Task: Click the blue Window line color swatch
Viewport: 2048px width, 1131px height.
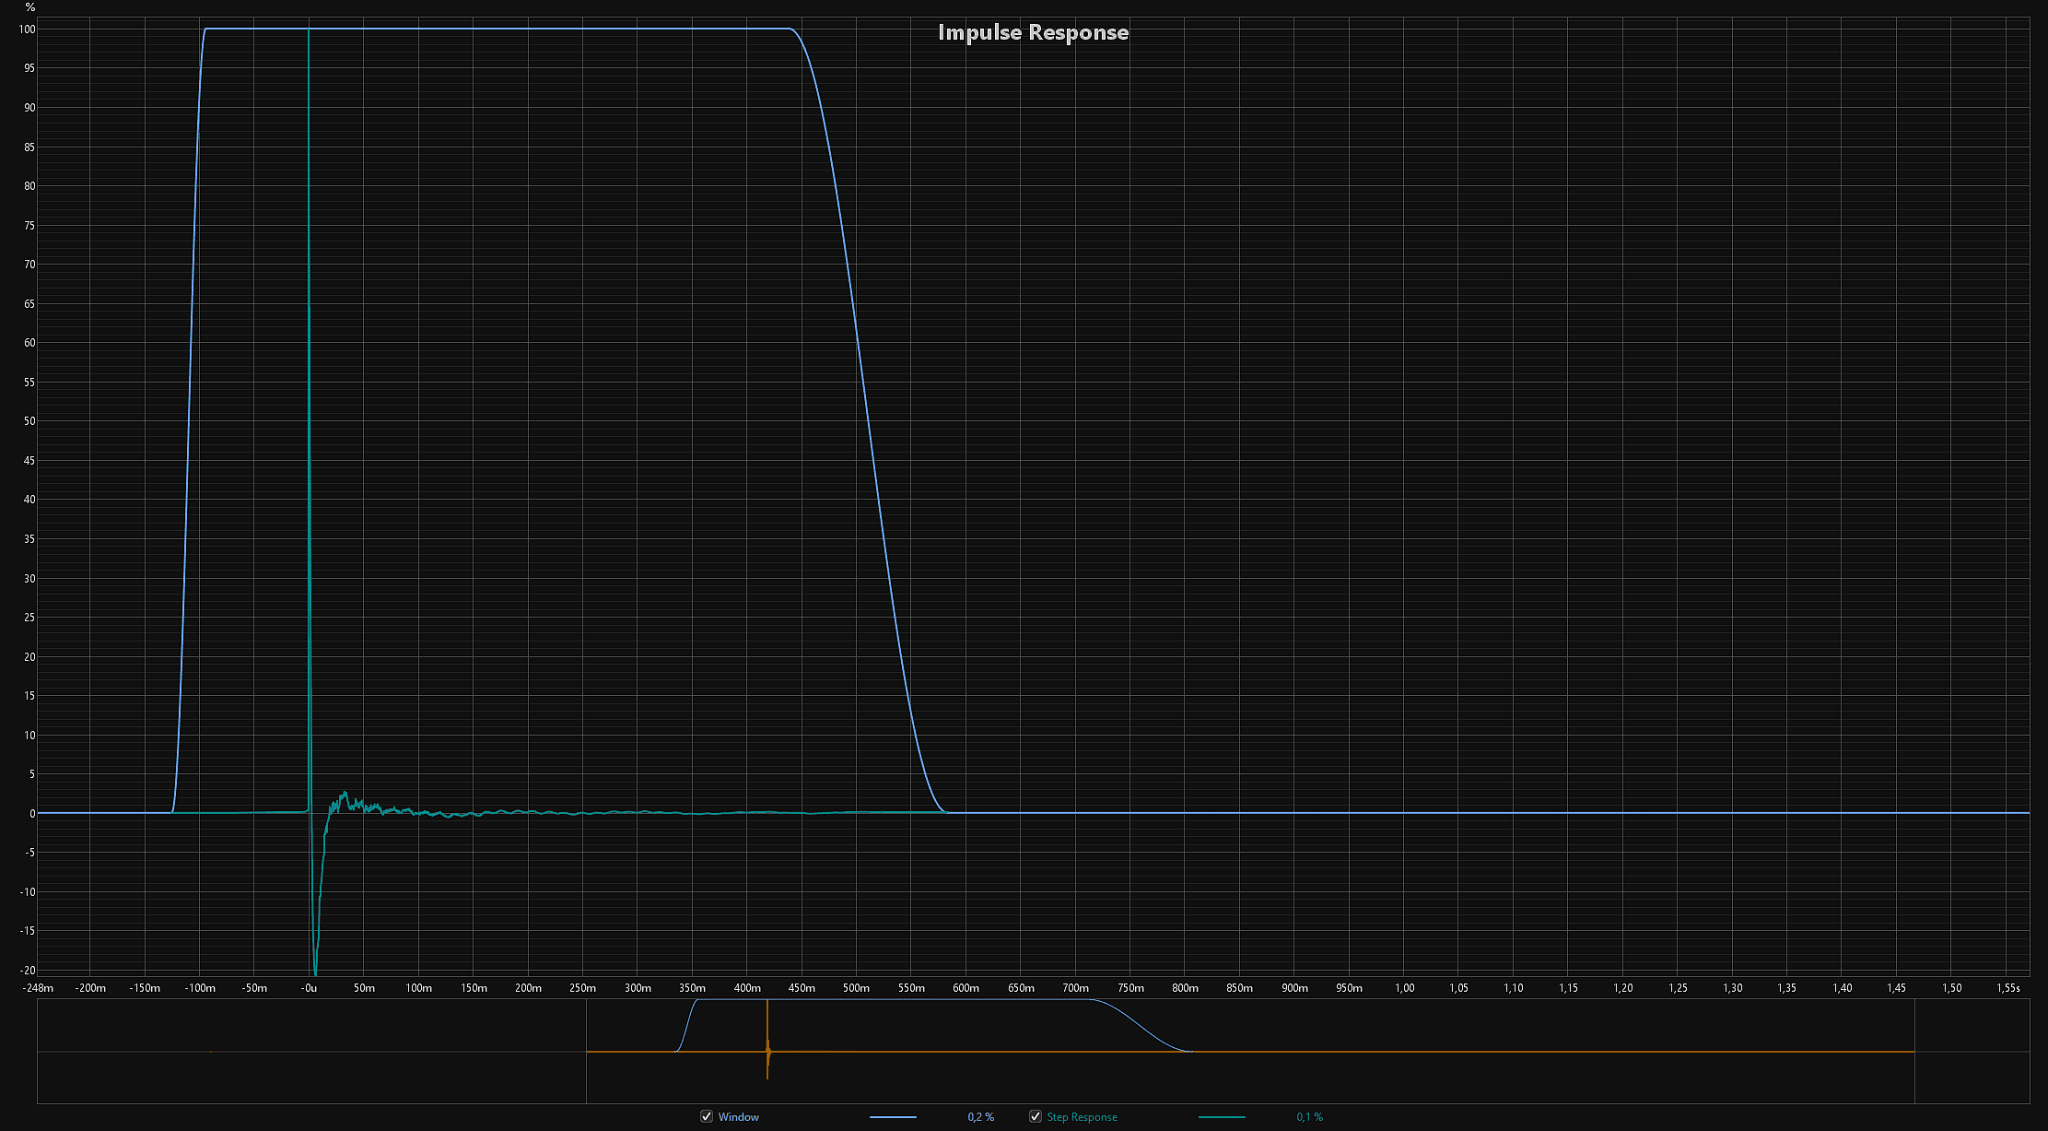Action: 893,1117
